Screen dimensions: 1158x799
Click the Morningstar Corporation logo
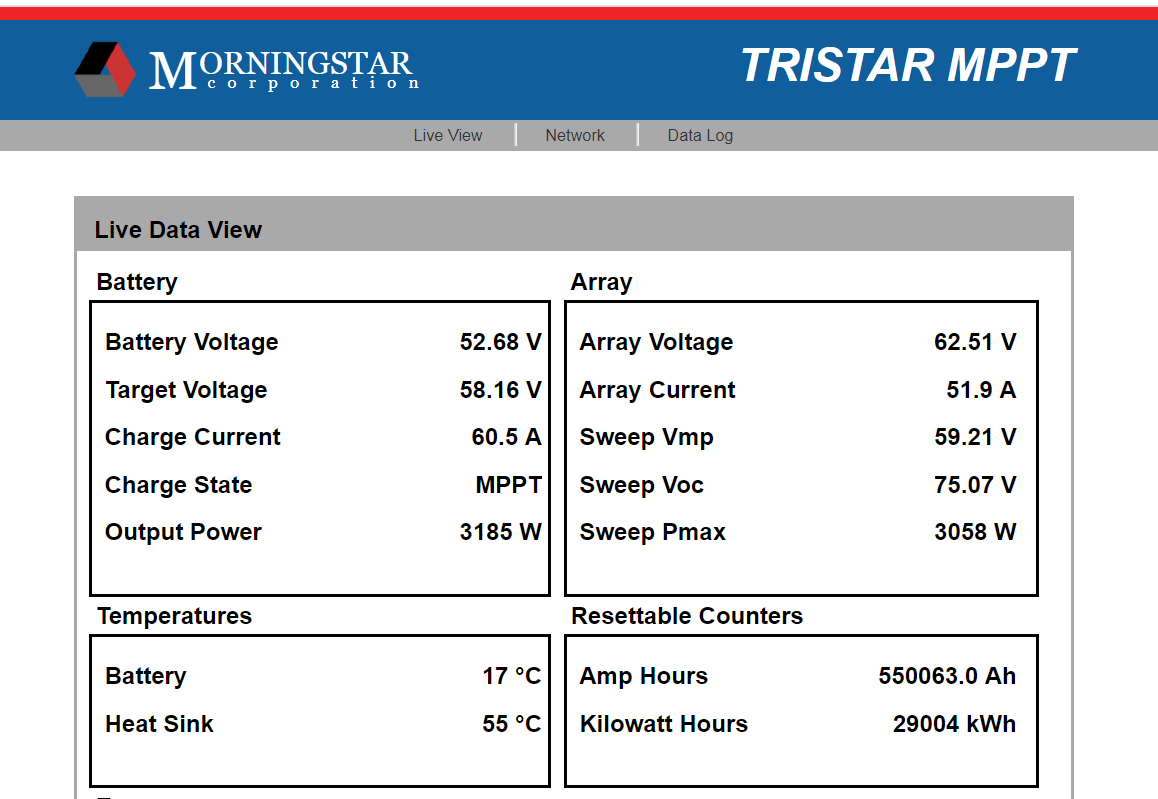point(247,69)
